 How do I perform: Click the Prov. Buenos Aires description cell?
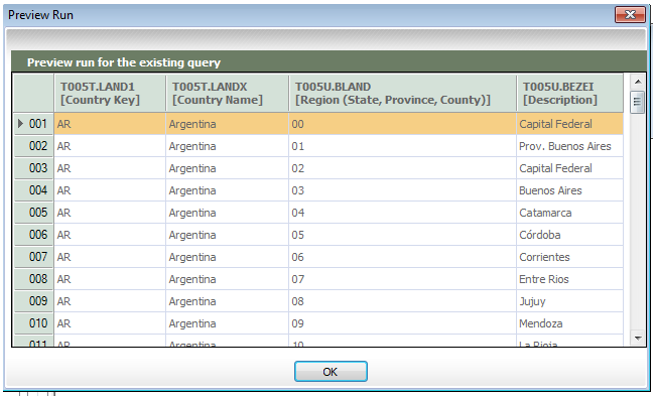click(x=570, y=146)
